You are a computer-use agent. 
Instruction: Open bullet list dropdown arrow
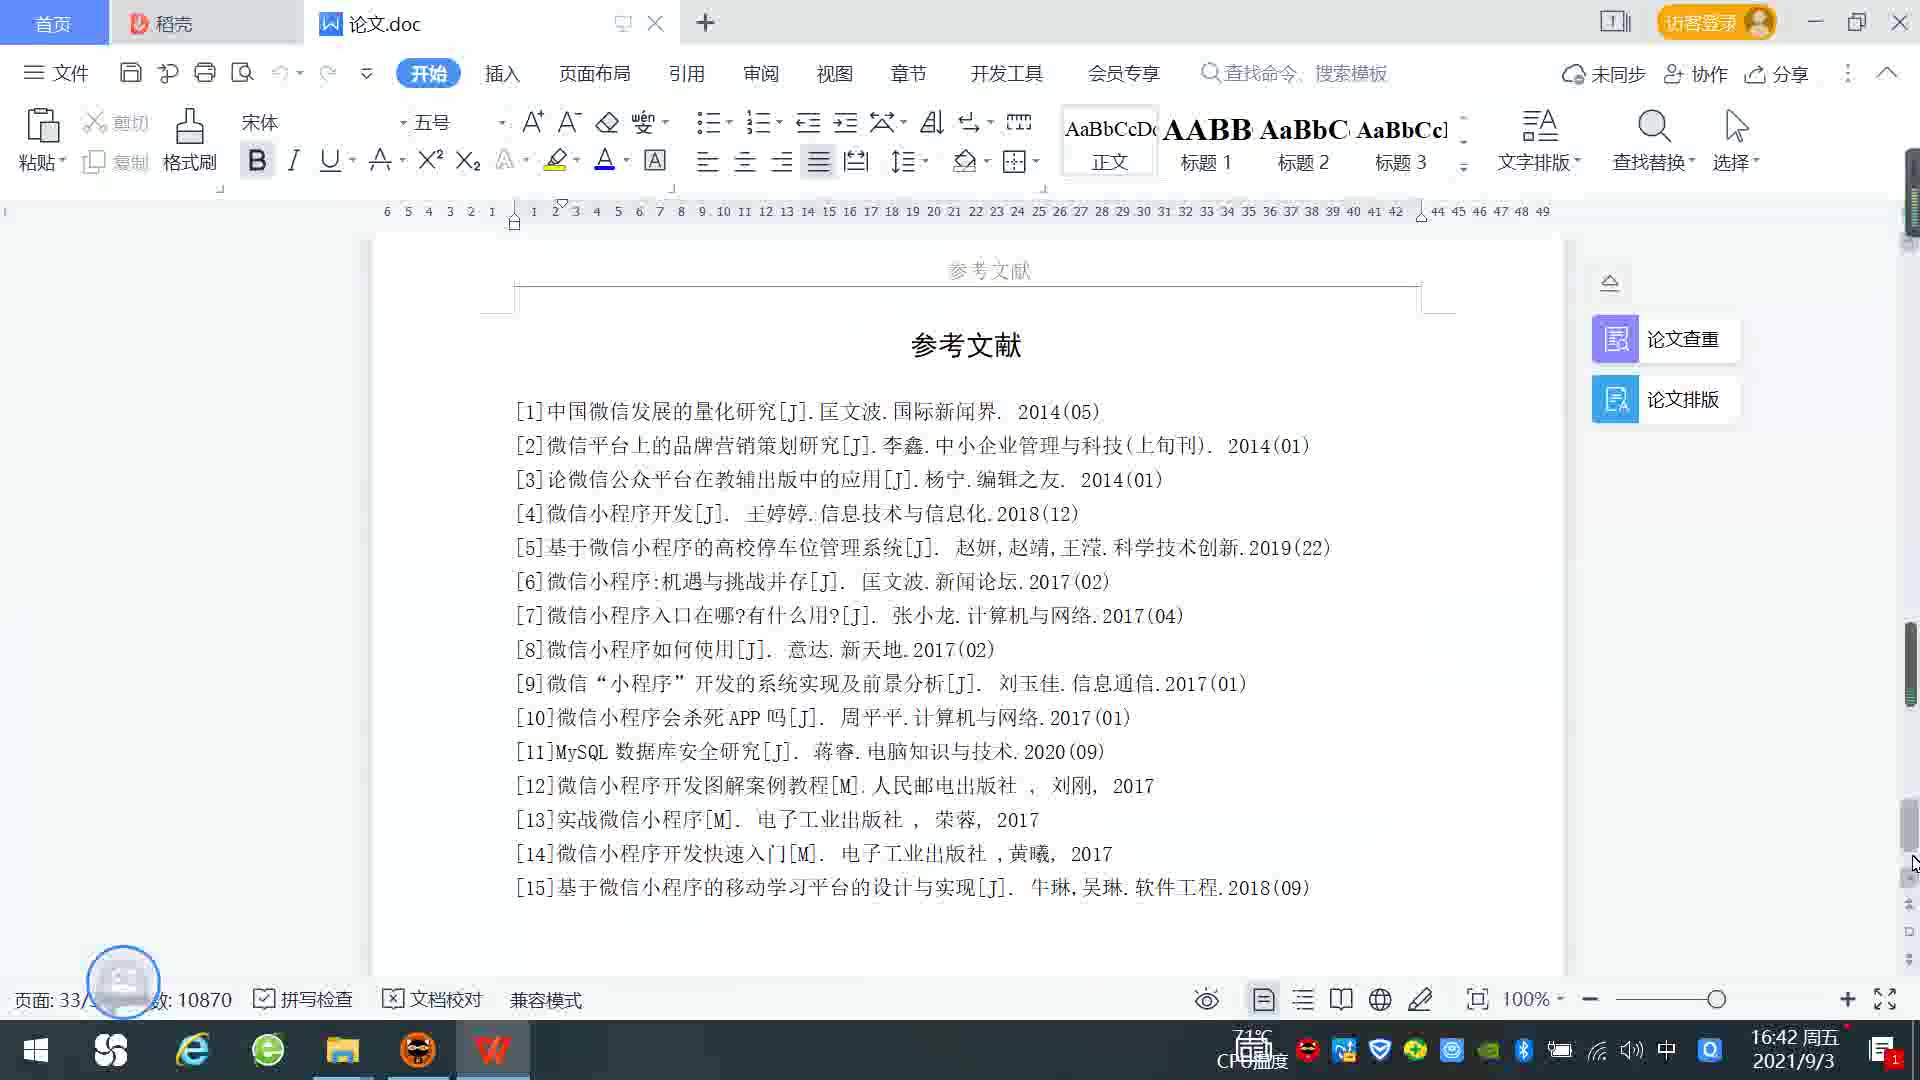[x=729, y=122]
